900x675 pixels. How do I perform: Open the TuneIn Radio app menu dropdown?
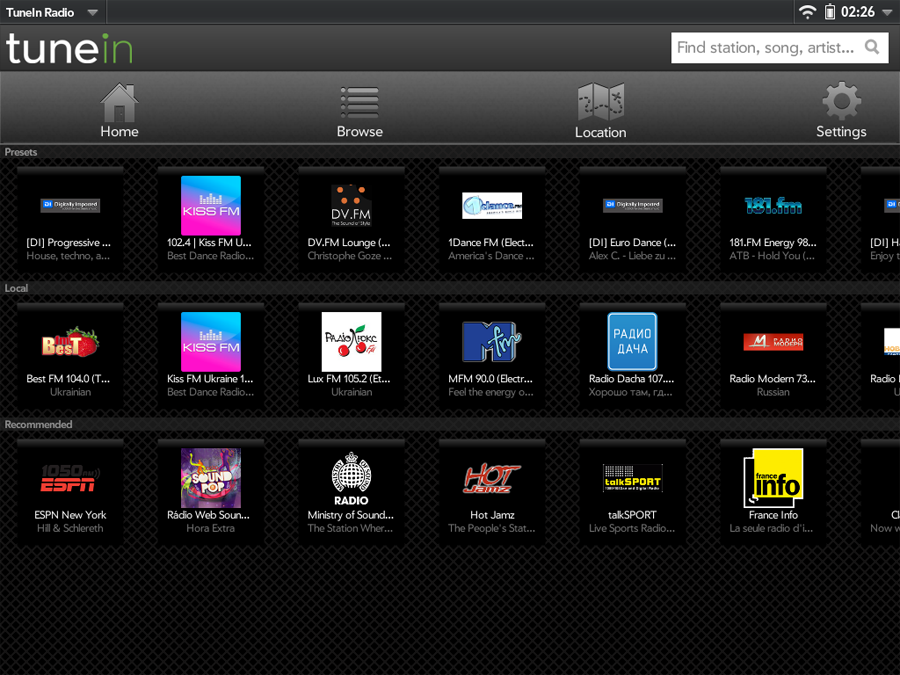pyautogui.click(x=52, y=12)
